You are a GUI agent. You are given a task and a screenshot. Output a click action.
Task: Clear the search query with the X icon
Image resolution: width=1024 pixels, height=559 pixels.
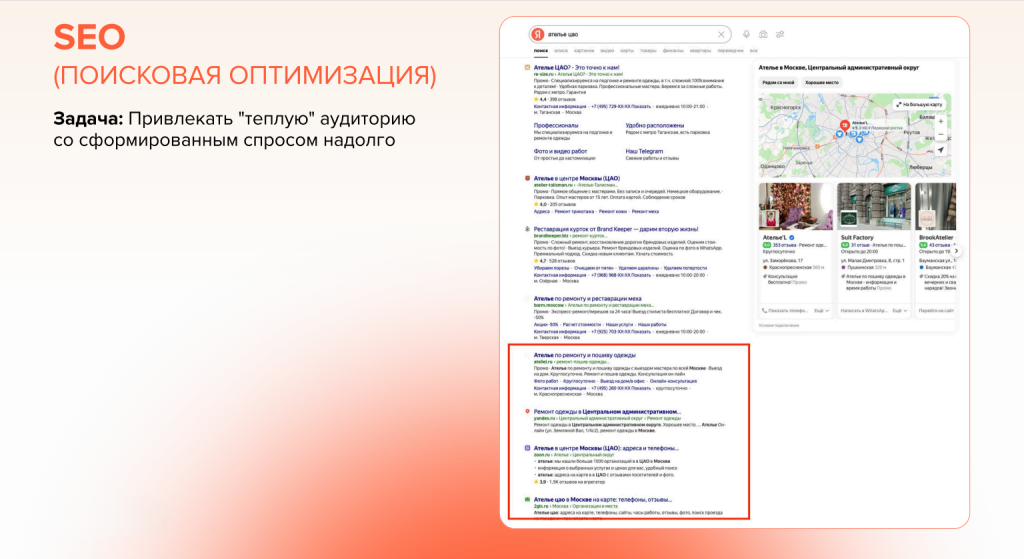(x=721, y=34)
